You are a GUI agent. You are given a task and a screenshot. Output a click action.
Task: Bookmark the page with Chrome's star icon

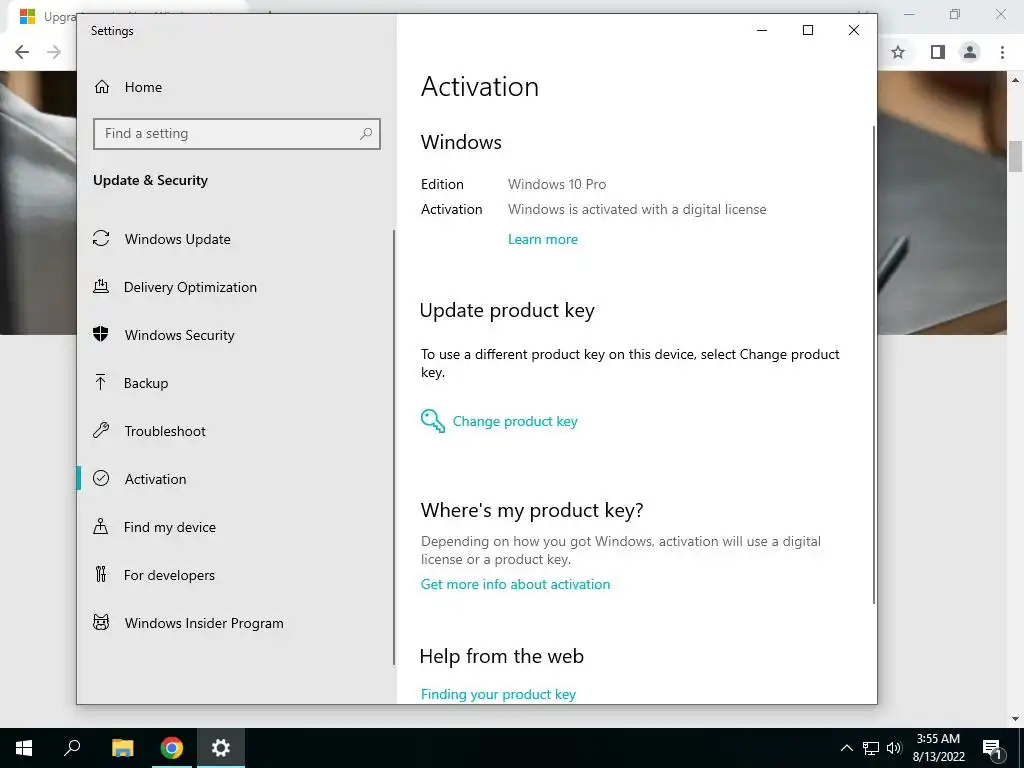click(x=898, y=52)
